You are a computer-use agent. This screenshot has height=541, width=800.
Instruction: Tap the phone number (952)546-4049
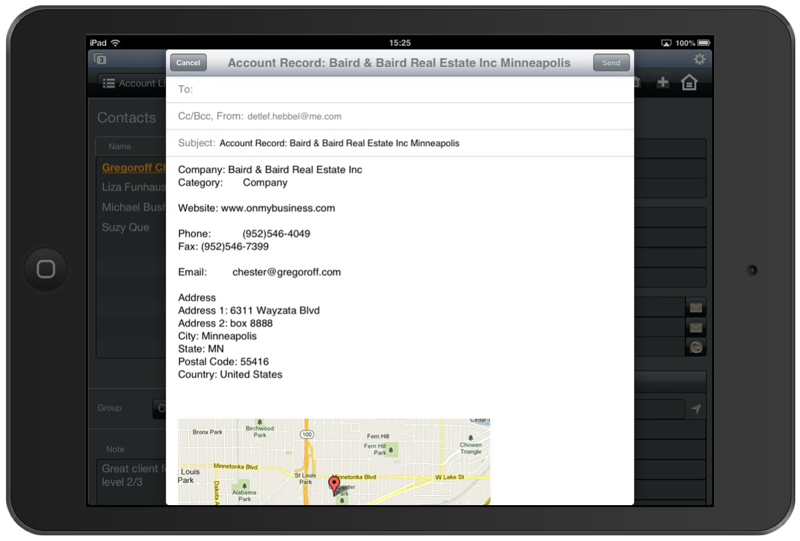tap(276, 234)
